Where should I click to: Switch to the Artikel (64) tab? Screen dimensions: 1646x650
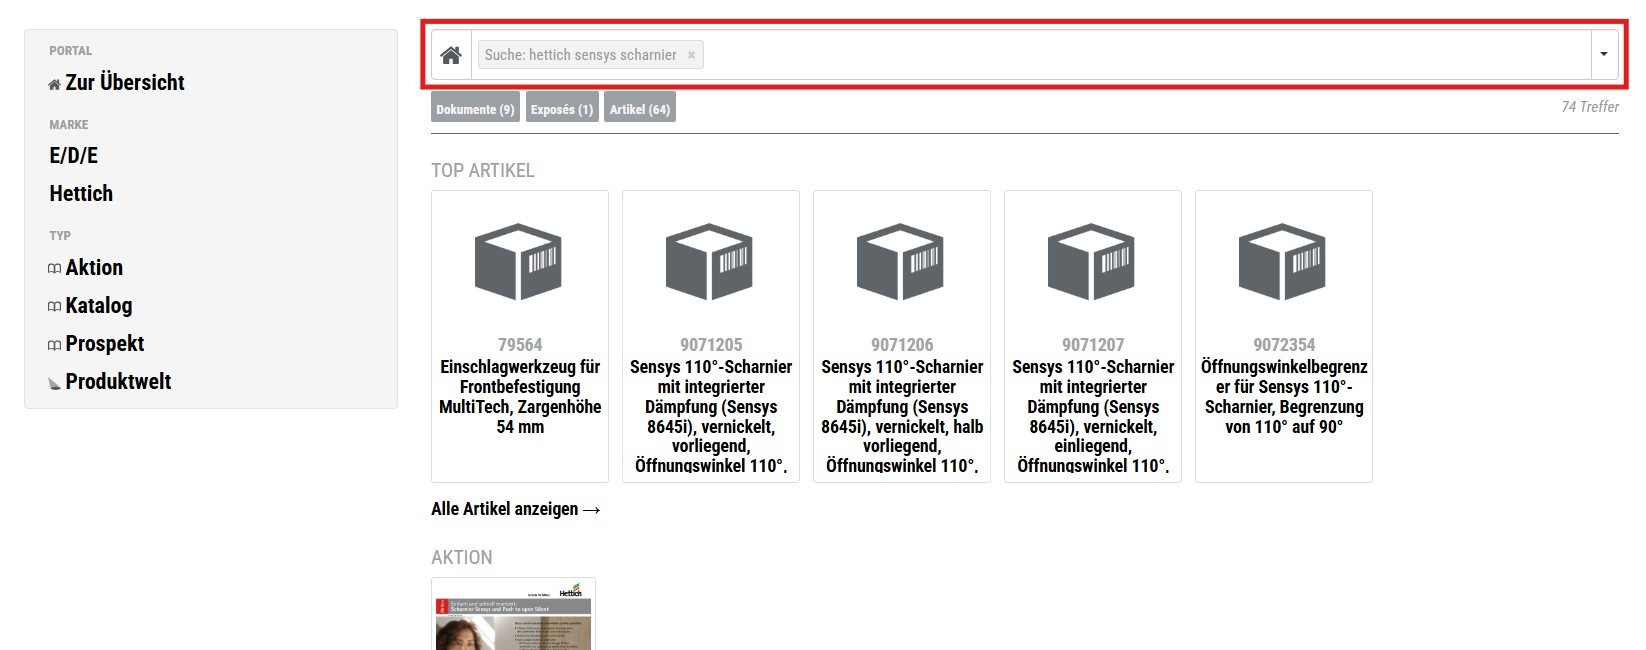coord(640,109)
